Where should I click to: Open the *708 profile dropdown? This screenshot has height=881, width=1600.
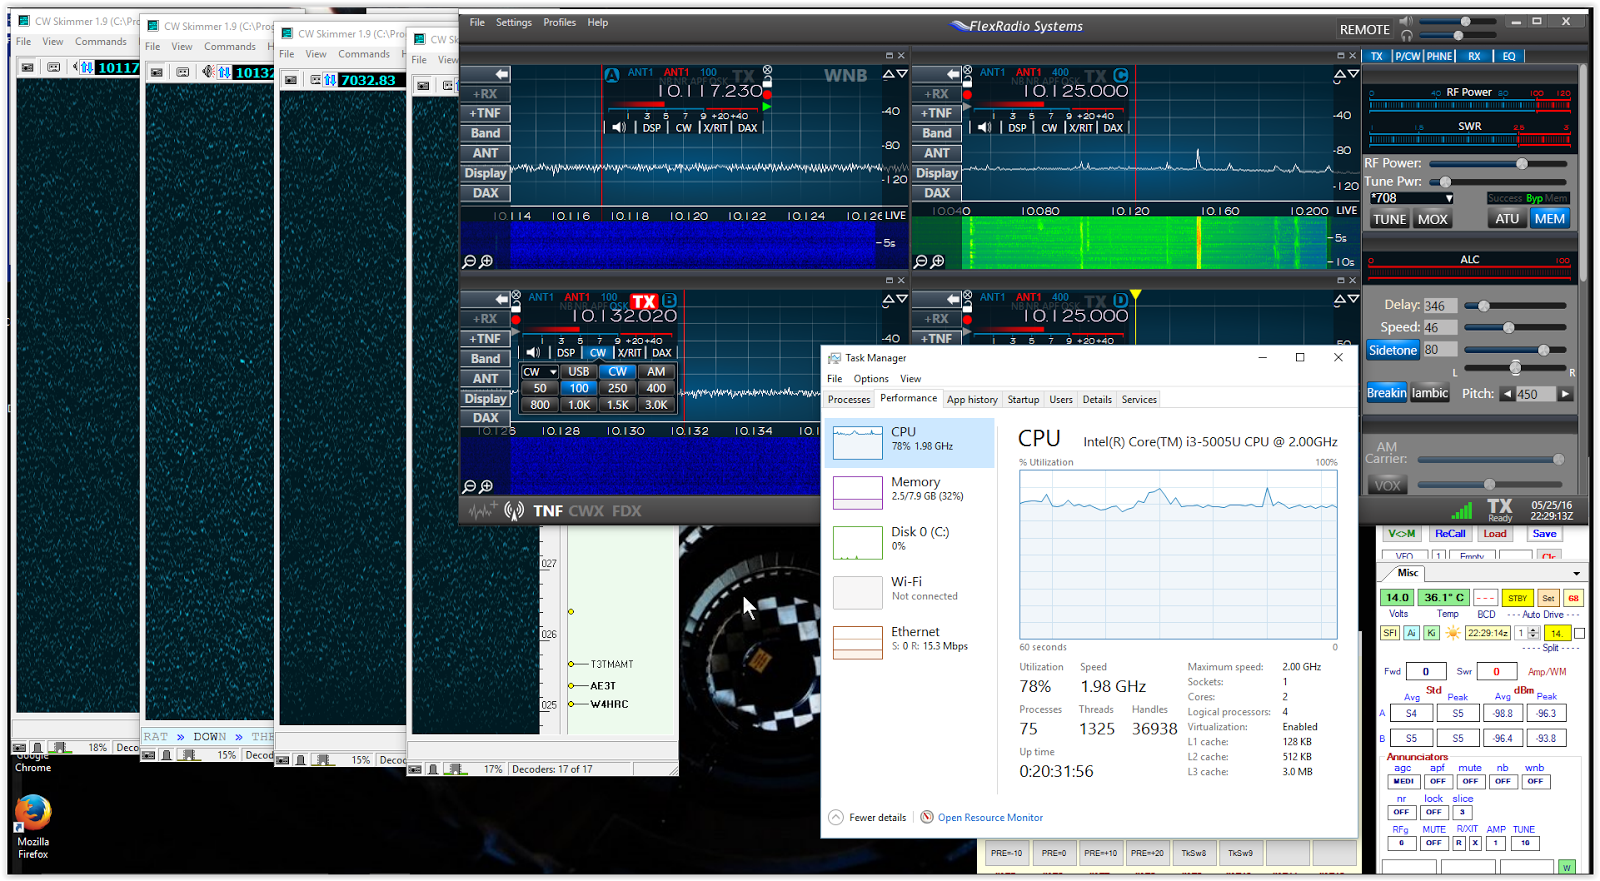(x=1412, y=198)
